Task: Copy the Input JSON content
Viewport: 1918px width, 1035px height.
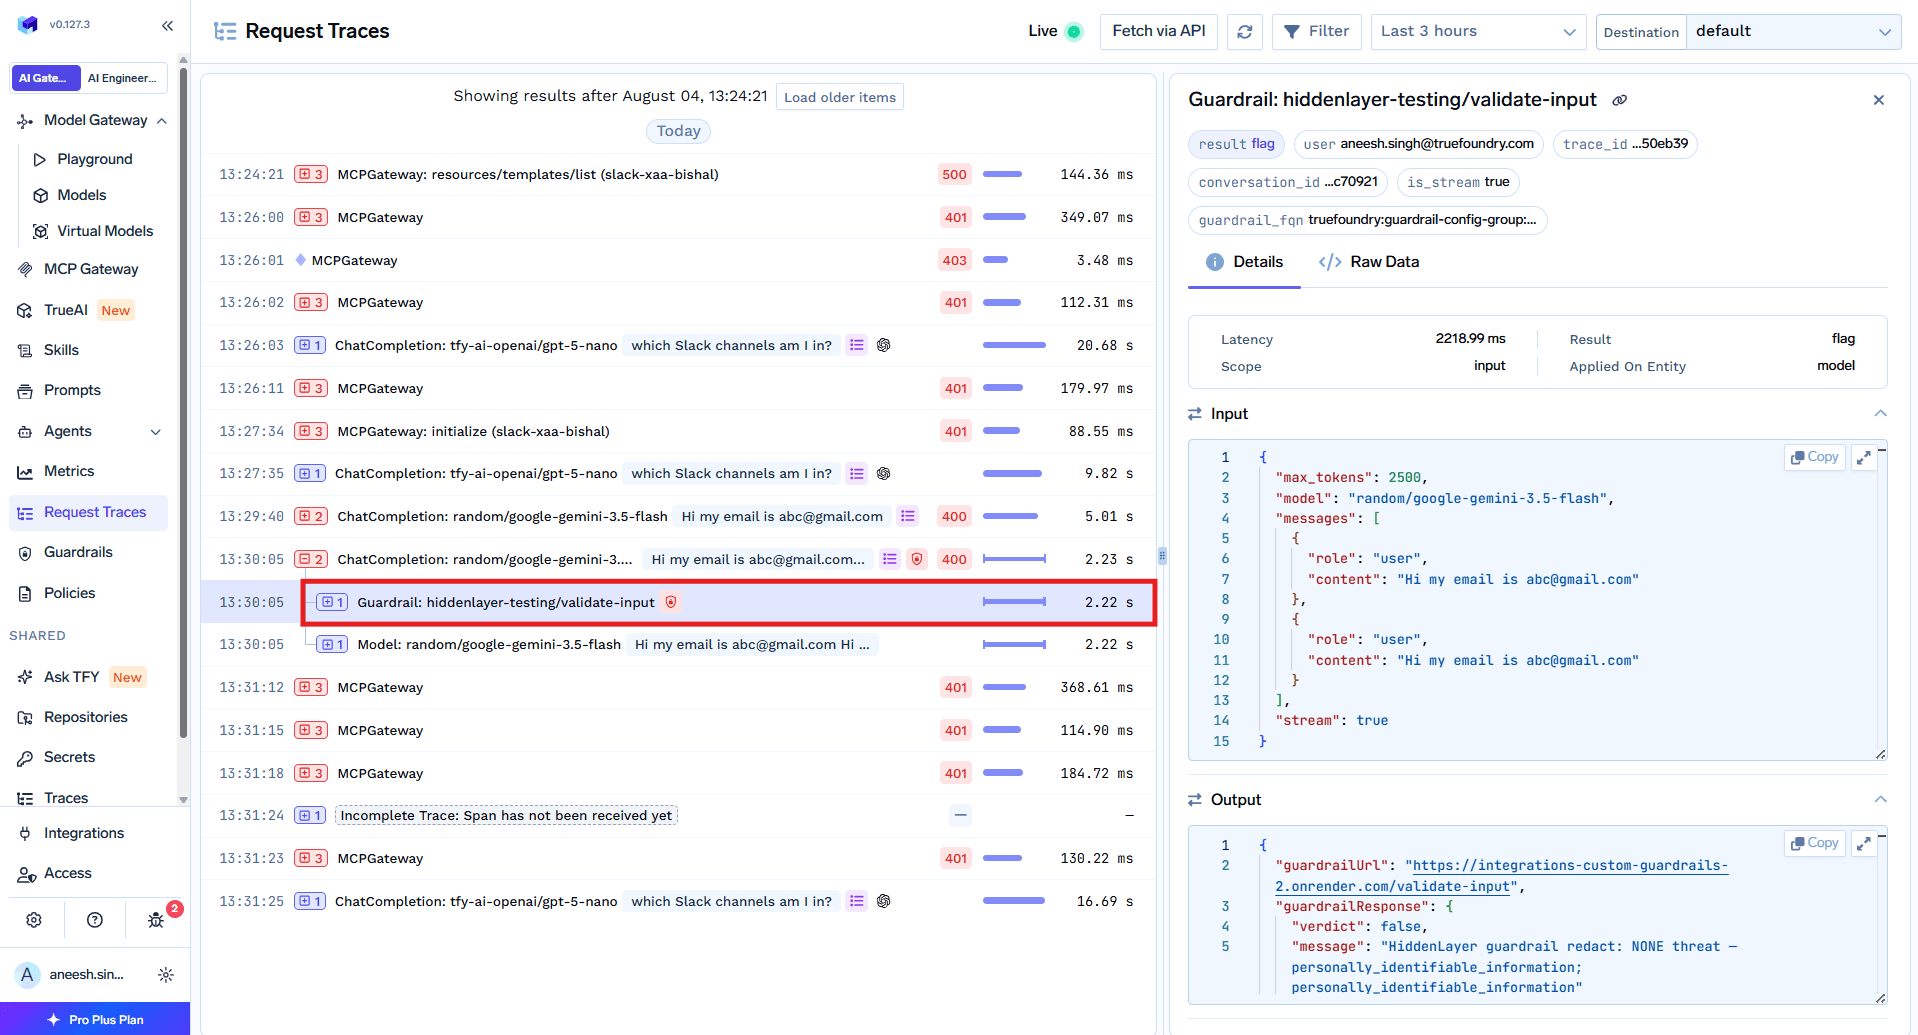Action: click(x=1815, y=457)
